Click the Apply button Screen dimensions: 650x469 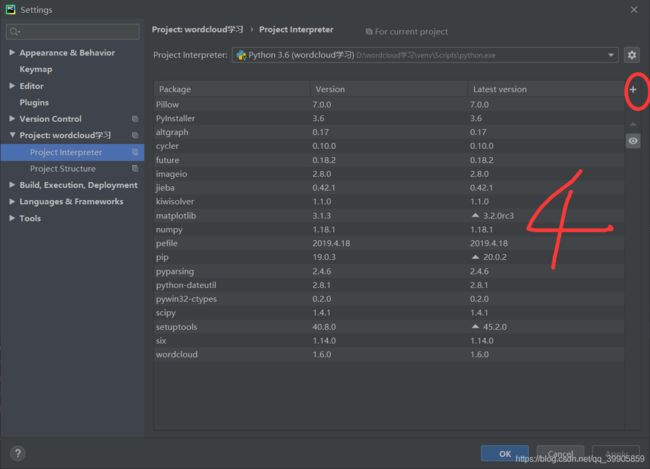(x=616, y=454)
